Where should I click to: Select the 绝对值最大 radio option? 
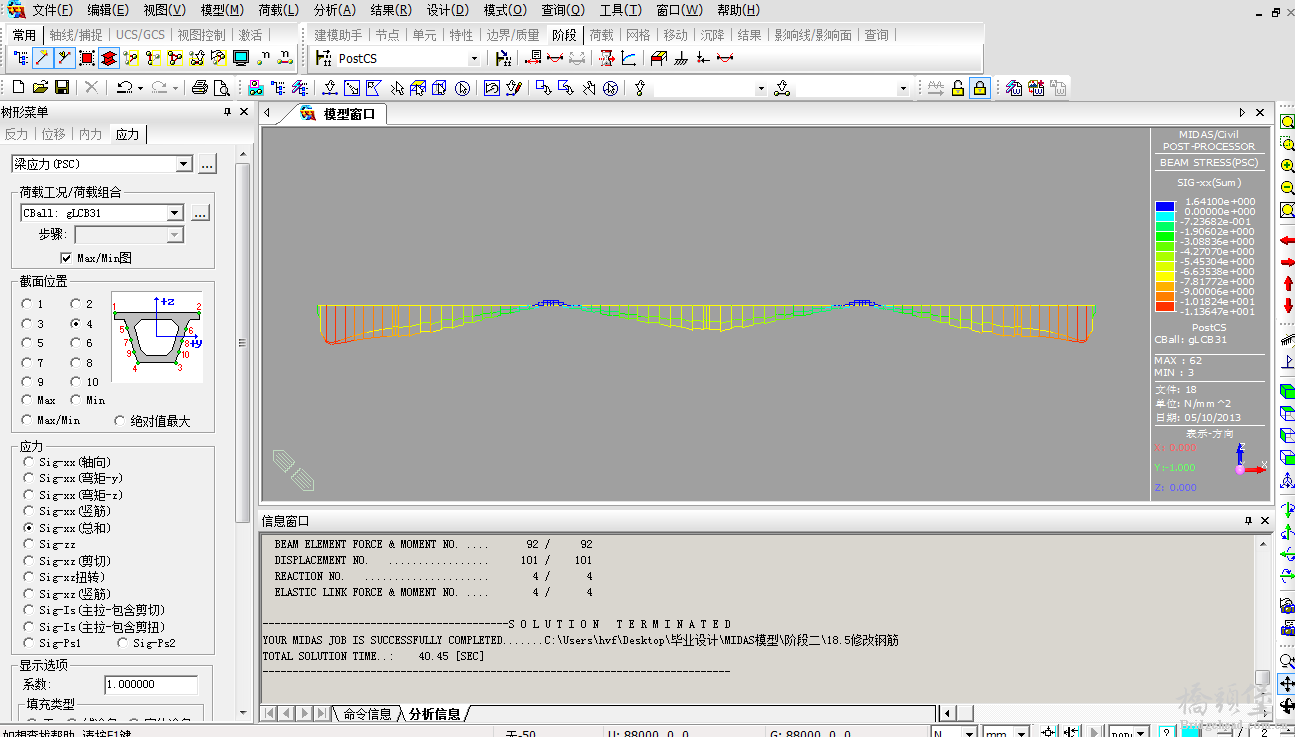point(120,421)
